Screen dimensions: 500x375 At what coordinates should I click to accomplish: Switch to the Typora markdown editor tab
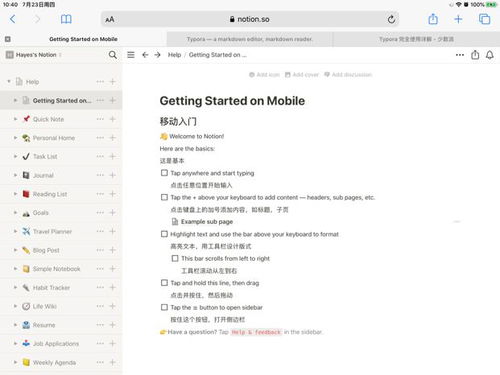click(250, 39)
